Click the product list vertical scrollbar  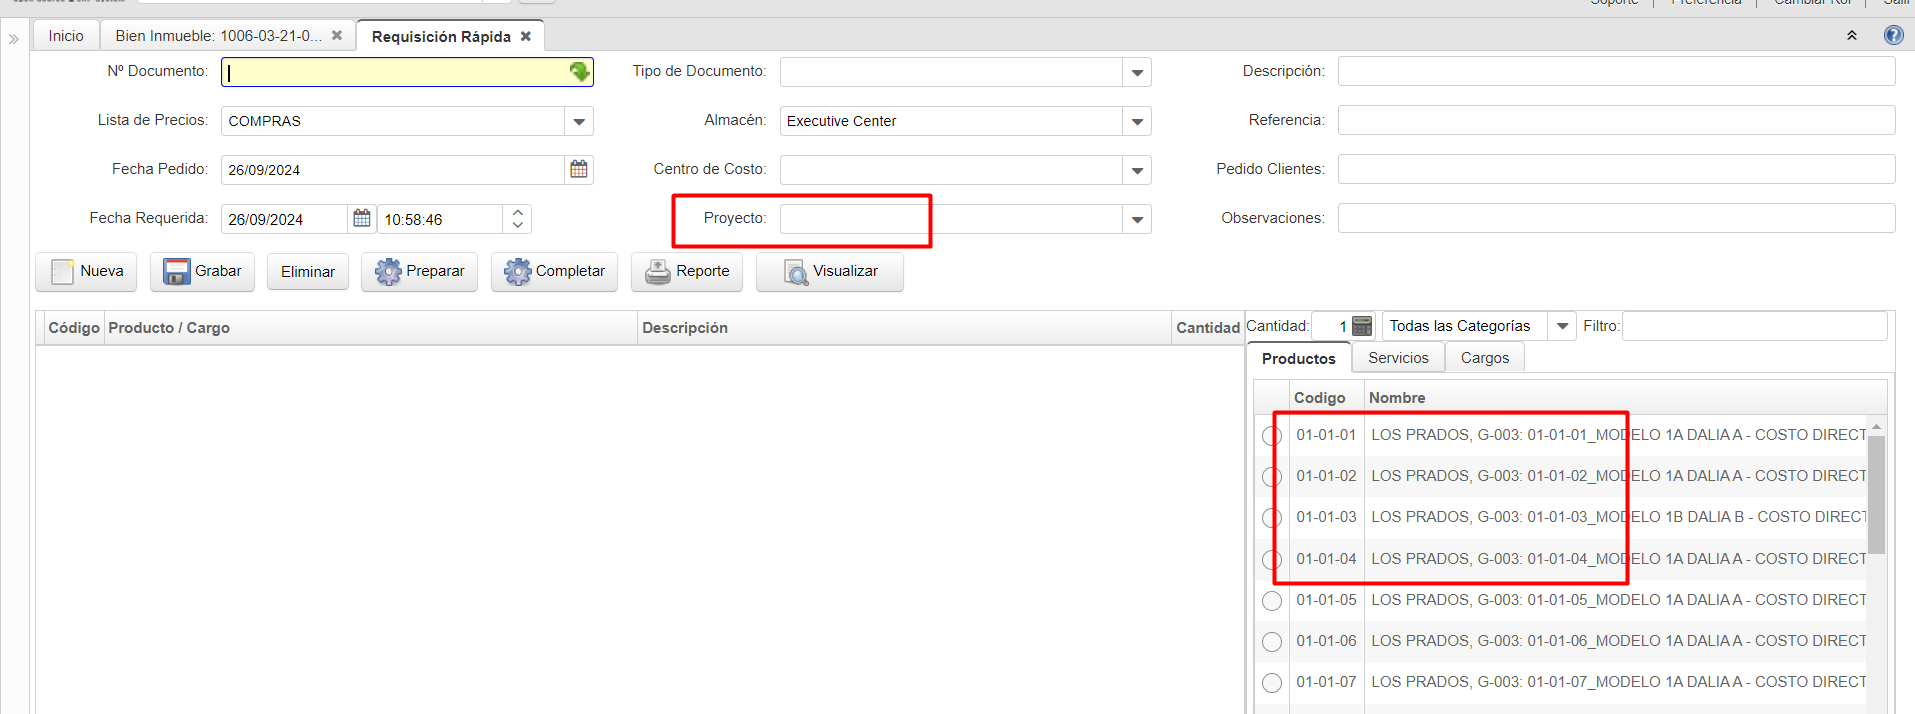click(x=1876, y=495)
